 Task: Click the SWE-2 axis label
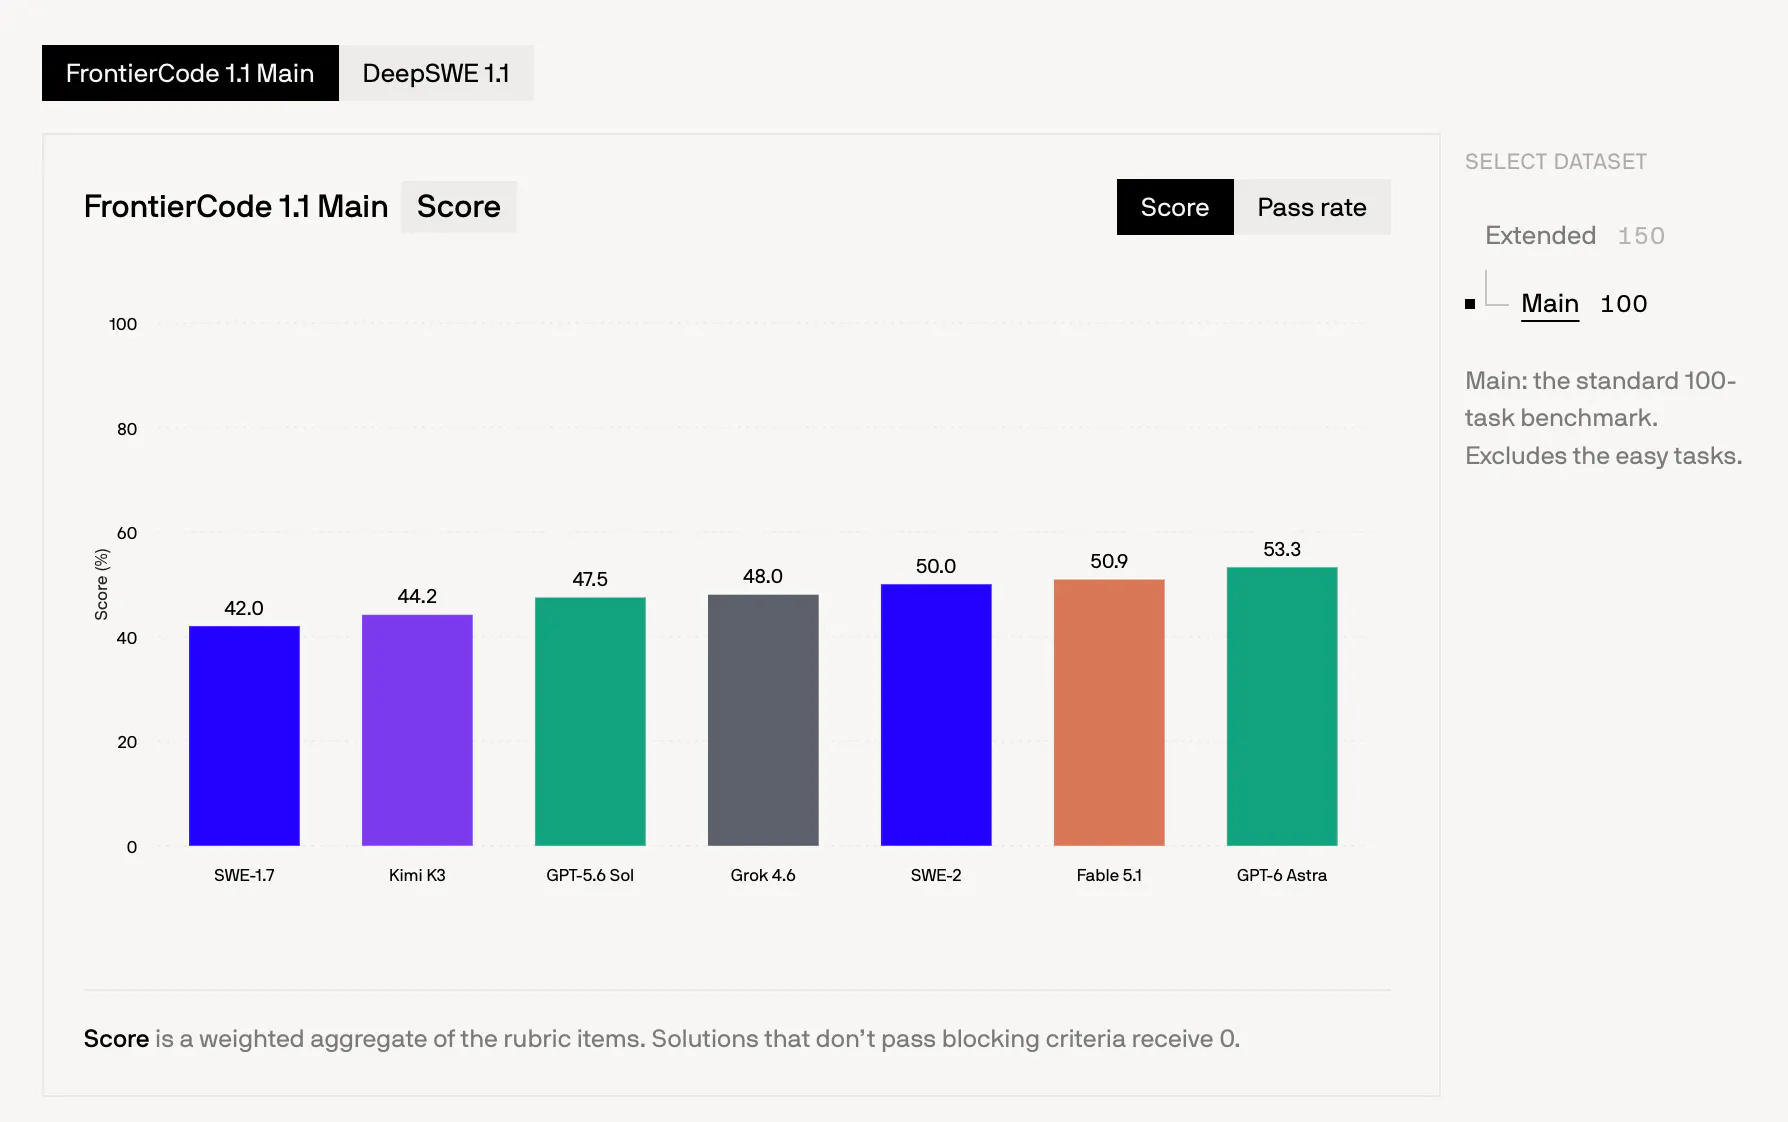click(x=936, y=875)
